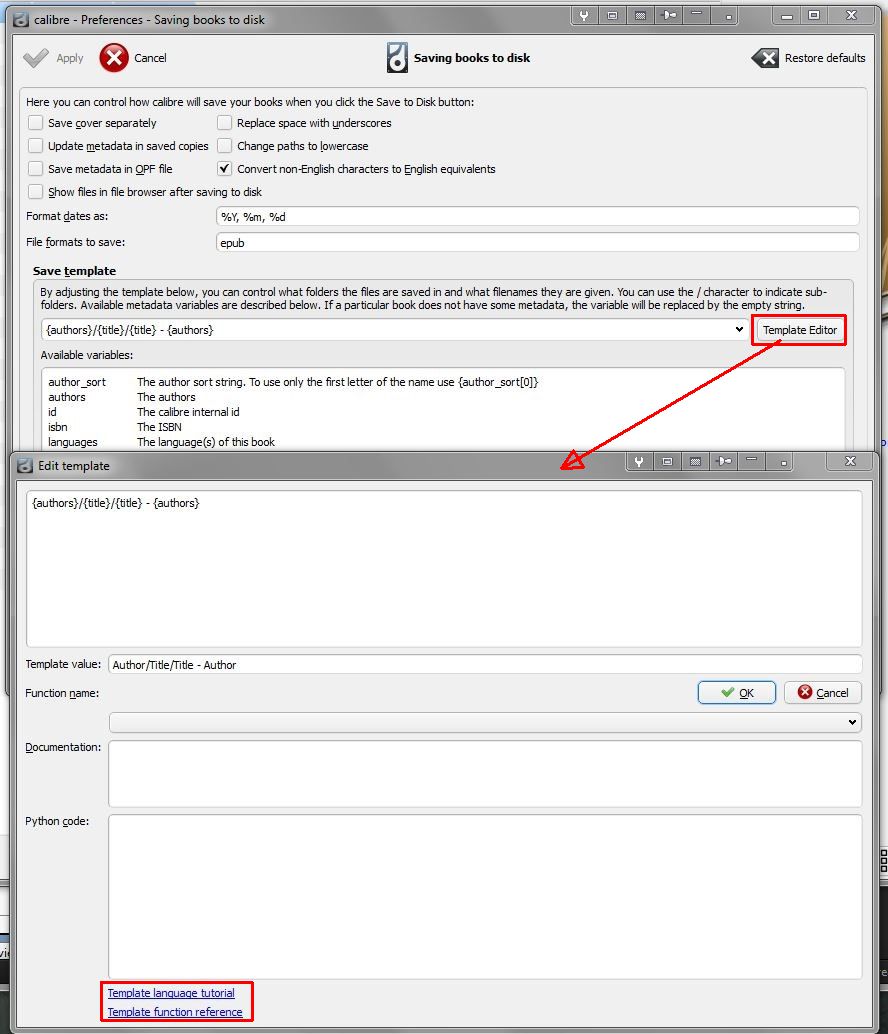Click the Apply button in Preferences

point(53,58)
